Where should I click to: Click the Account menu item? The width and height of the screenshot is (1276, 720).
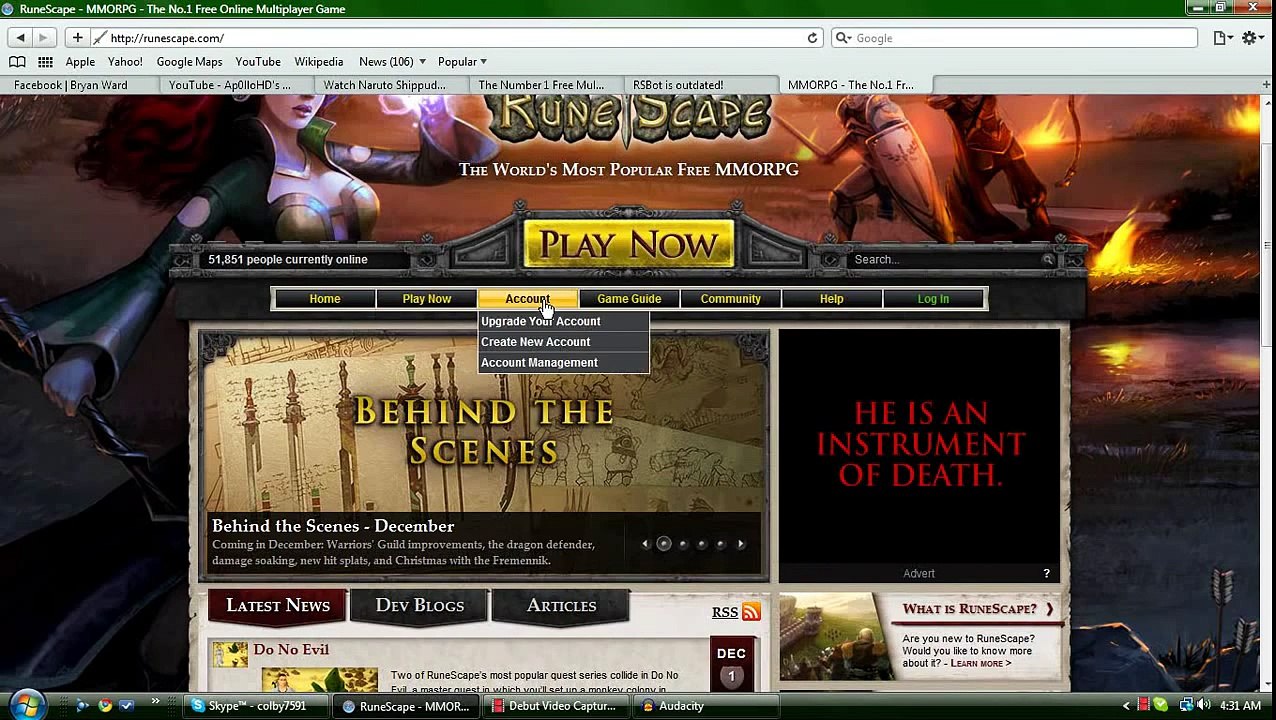[x=527, y=299]
